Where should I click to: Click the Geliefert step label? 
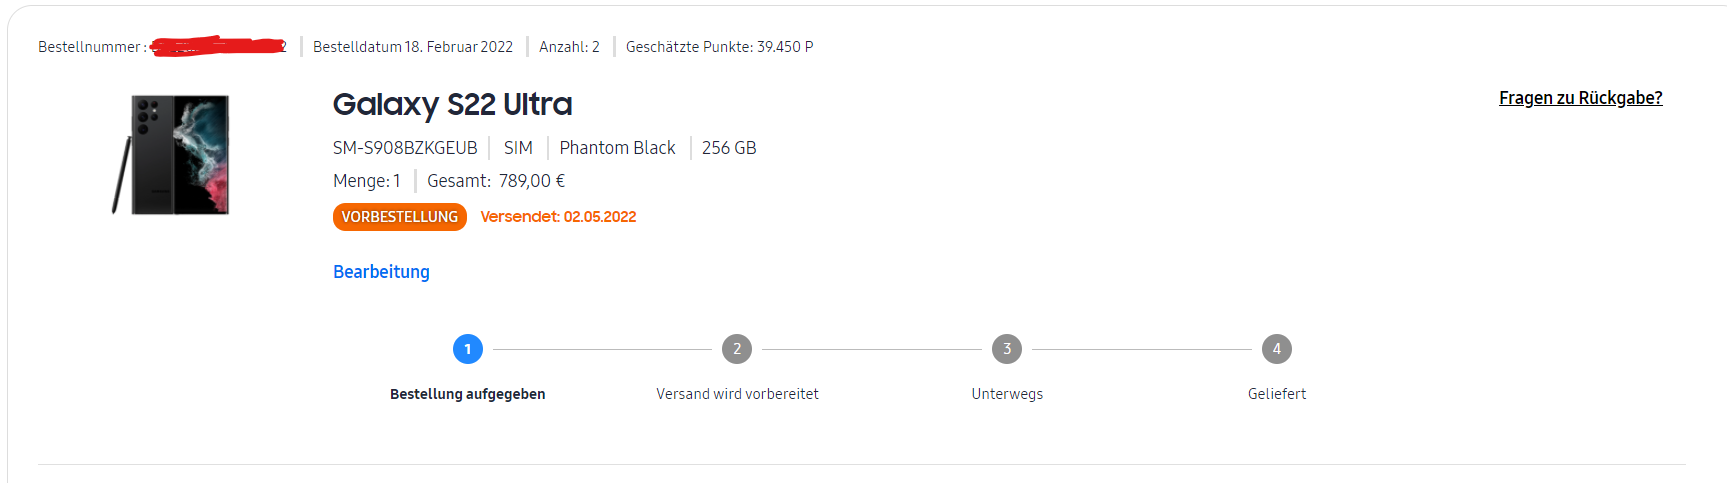tap(1277, 394)
